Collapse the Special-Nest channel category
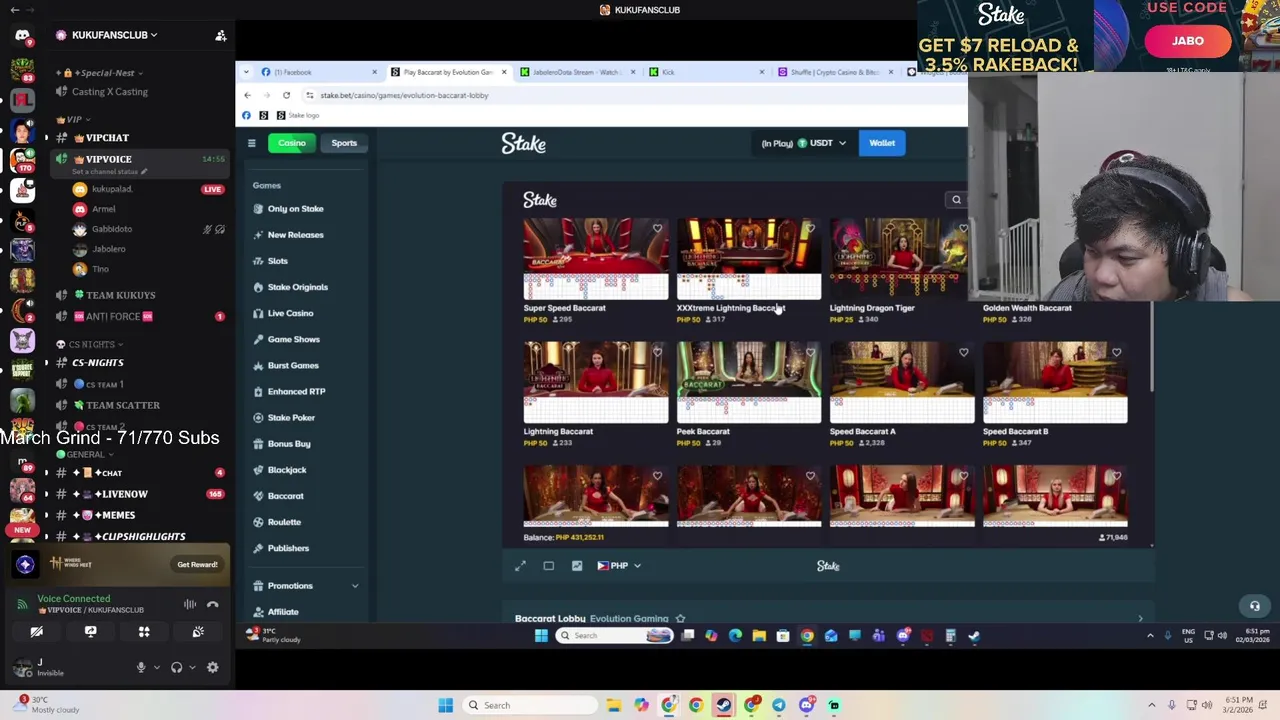This screenshot has width=1280, height=720. point(106,73)
